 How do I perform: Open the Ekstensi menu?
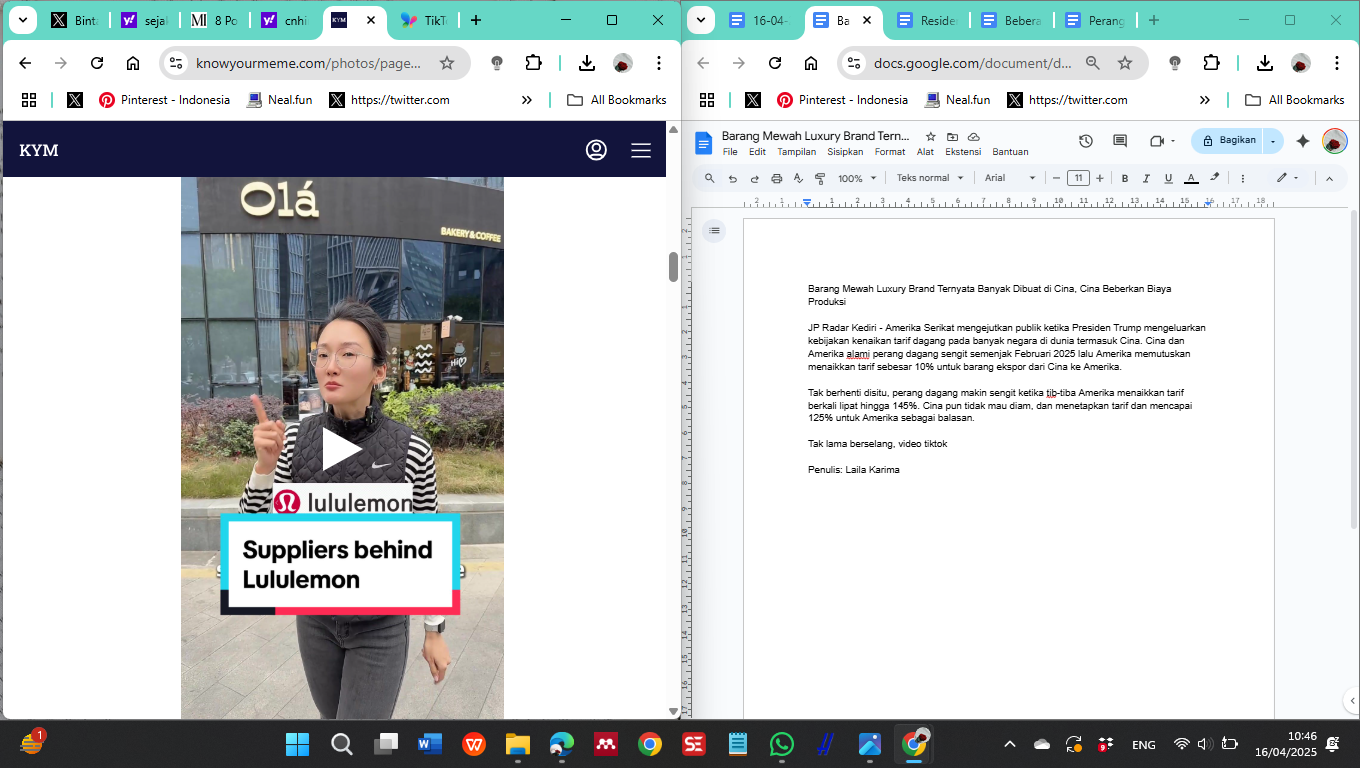click(963, 152)
